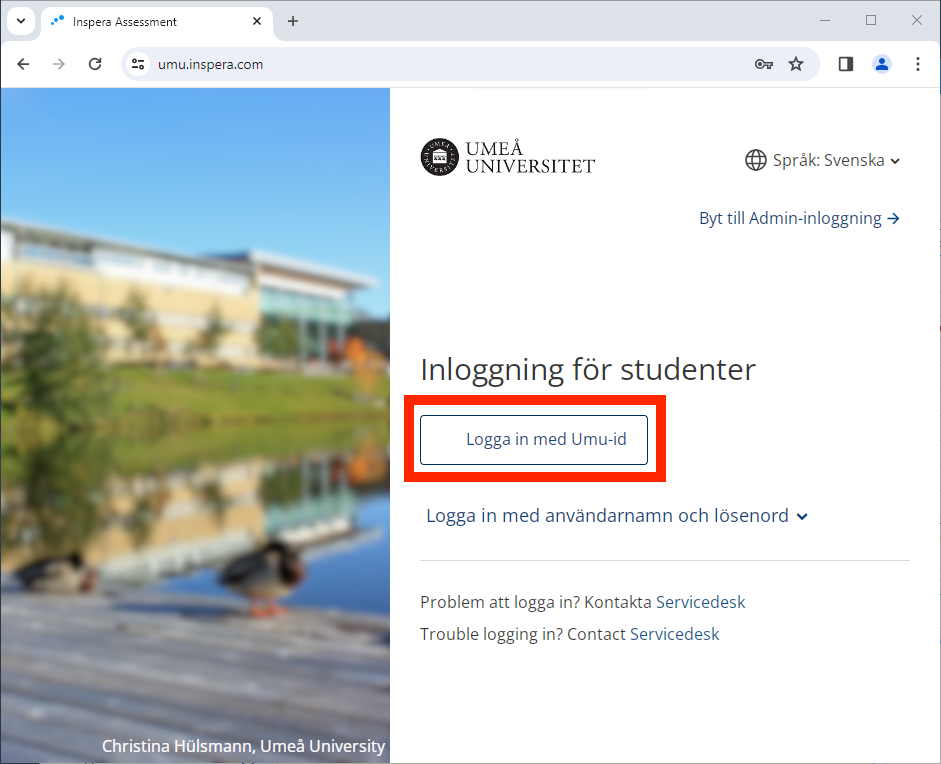
Task: Open the saved passwords key icon
Action: [x=763, y=64]
